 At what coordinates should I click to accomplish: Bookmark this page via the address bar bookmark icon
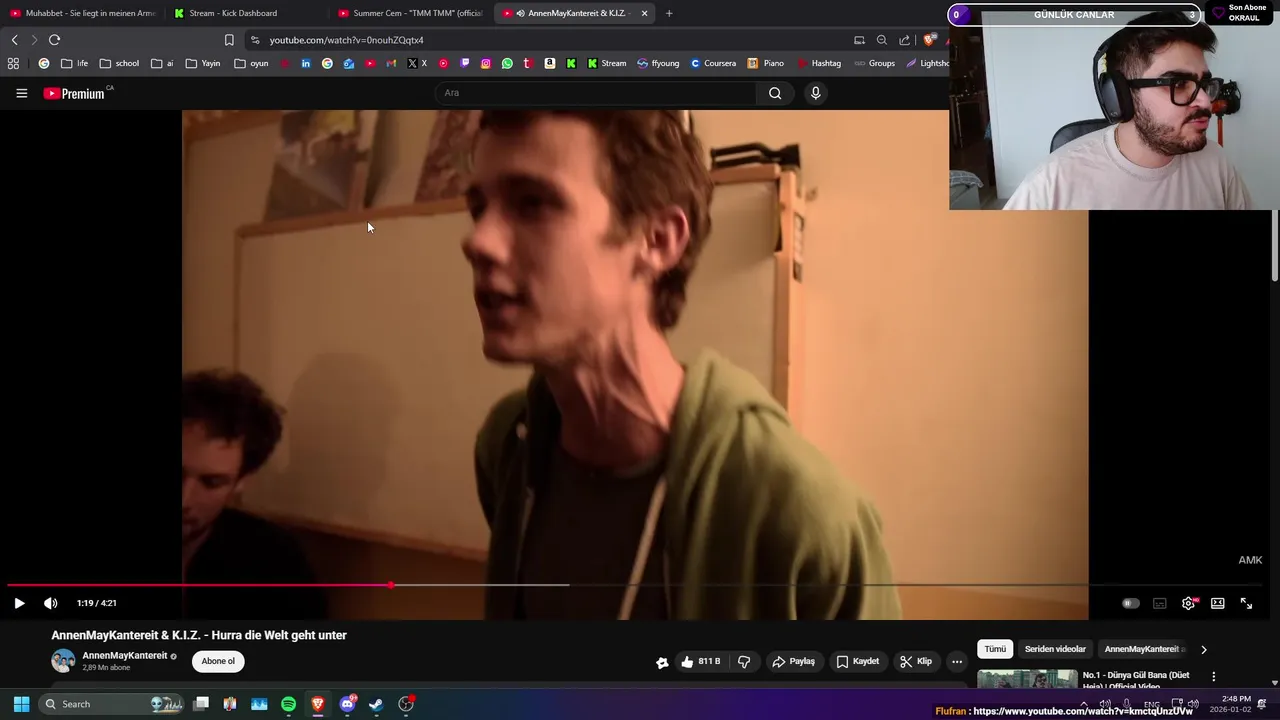tap(229, 40)
